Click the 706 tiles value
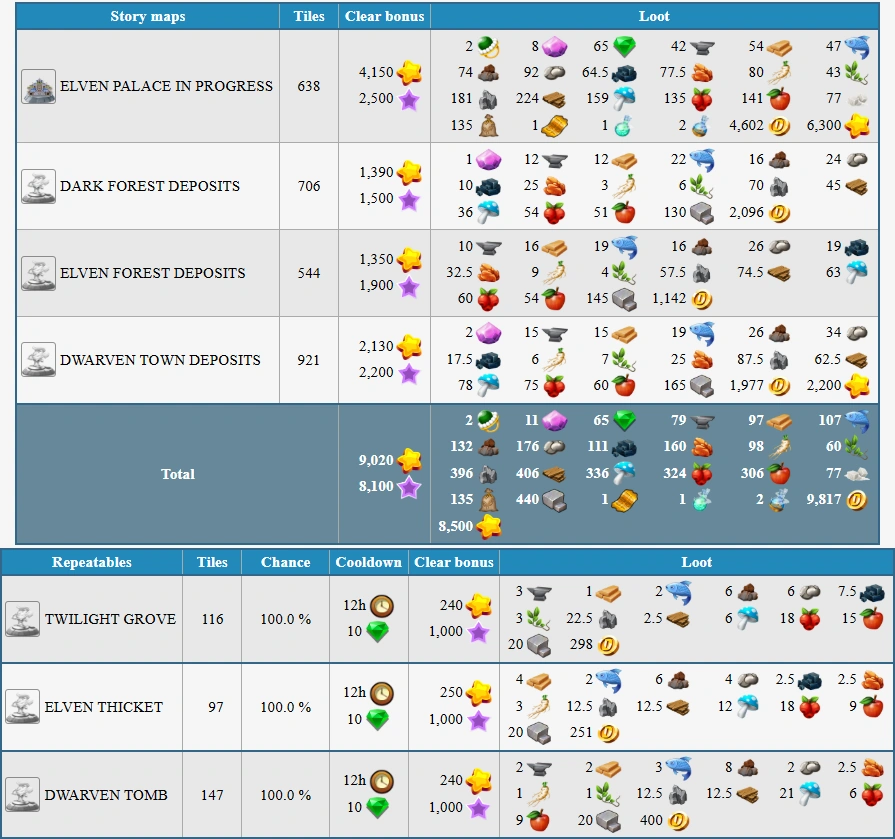 tap(309, 186)
